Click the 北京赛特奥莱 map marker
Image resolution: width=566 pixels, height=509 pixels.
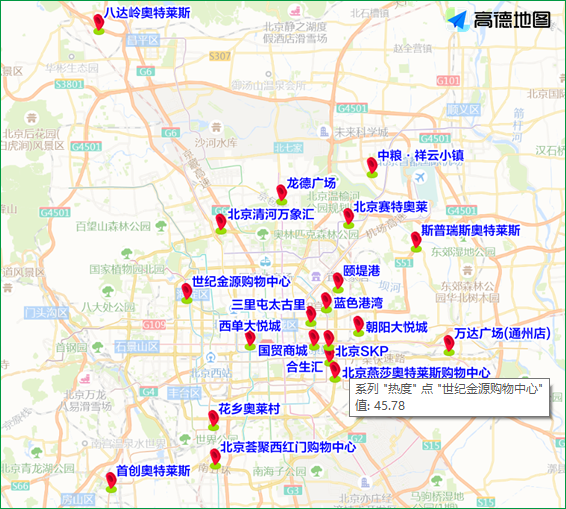[348, 218]
